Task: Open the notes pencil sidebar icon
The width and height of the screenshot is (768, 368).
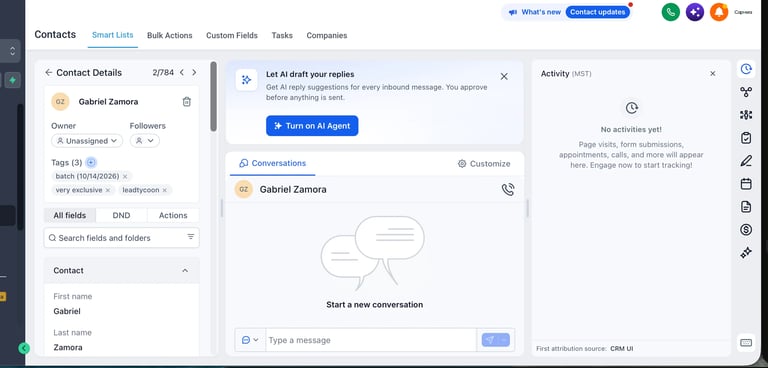Action: [x=746, y=161]
